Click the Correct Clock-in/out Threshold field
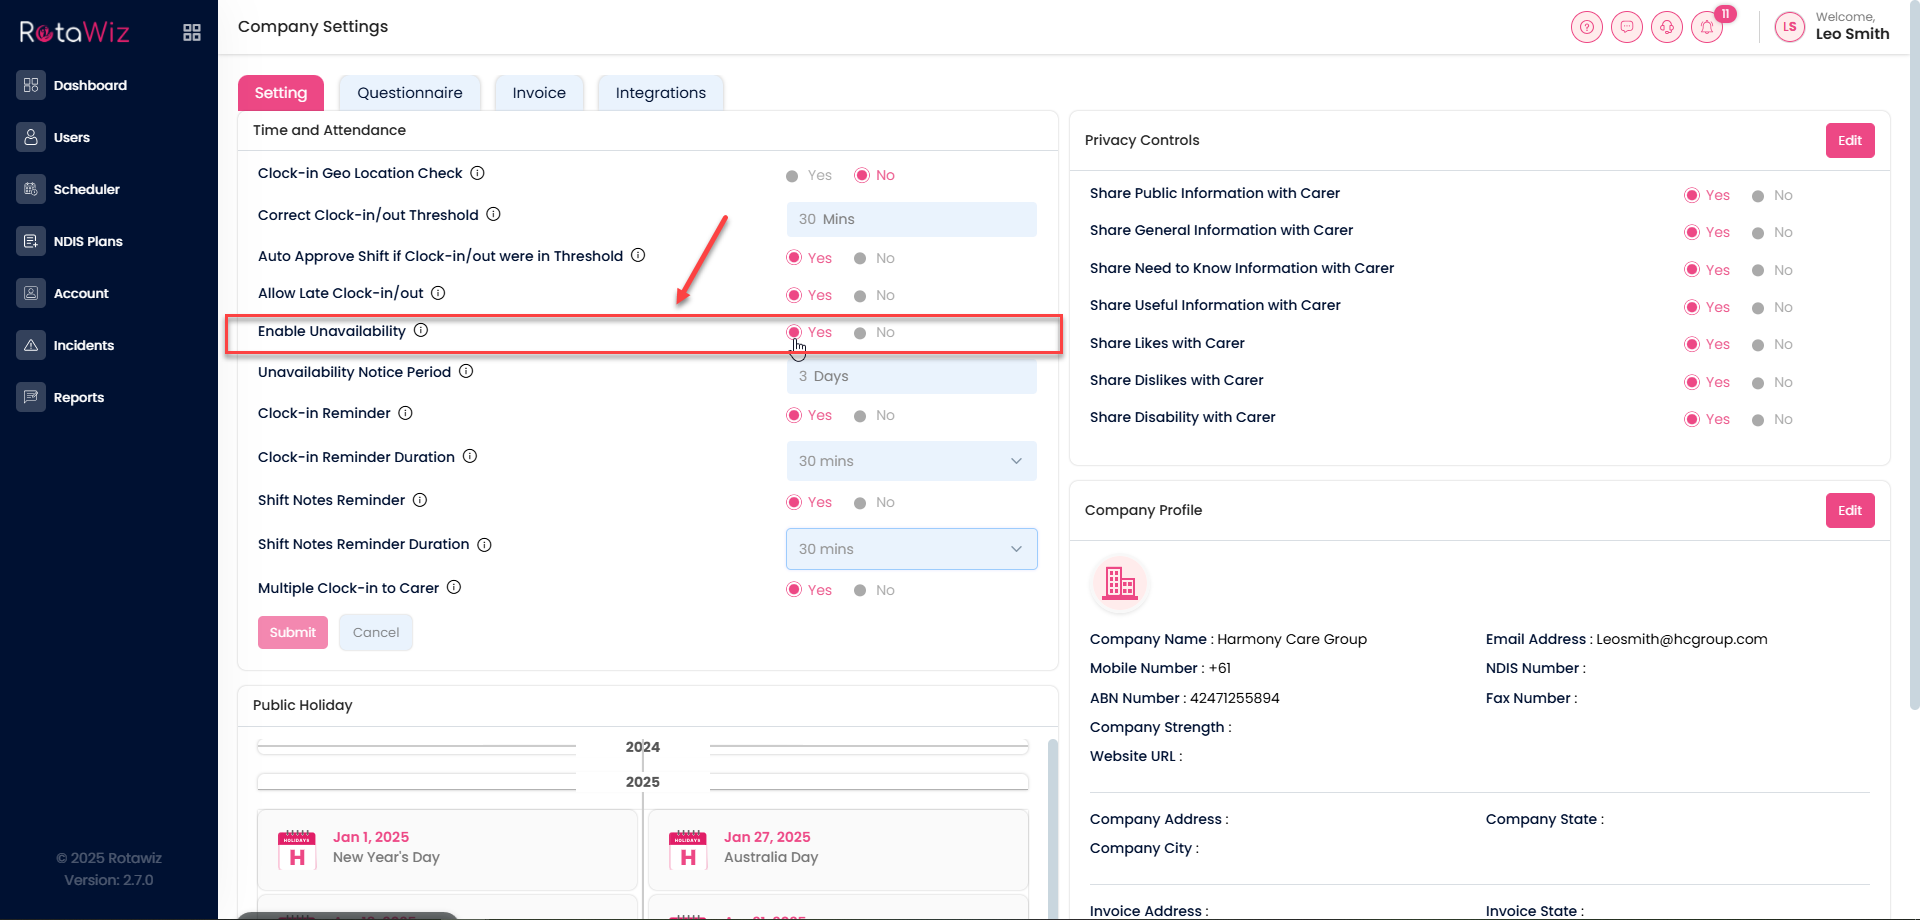This screenshot has height=920, width=1920. [x=911, y=219]
